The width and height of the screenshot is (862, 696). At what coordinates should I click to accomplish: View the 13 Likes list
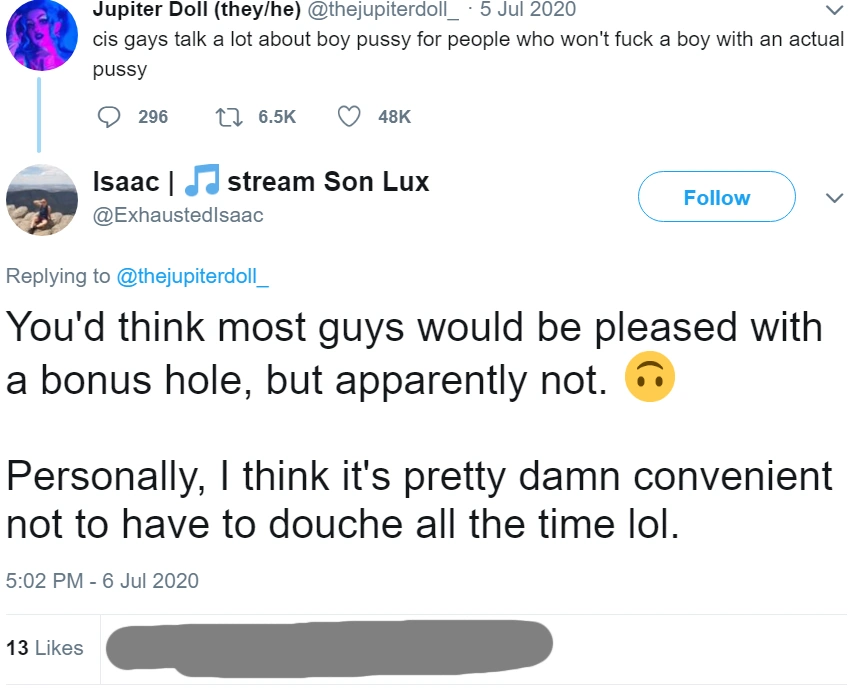click(x=45, y=648)
